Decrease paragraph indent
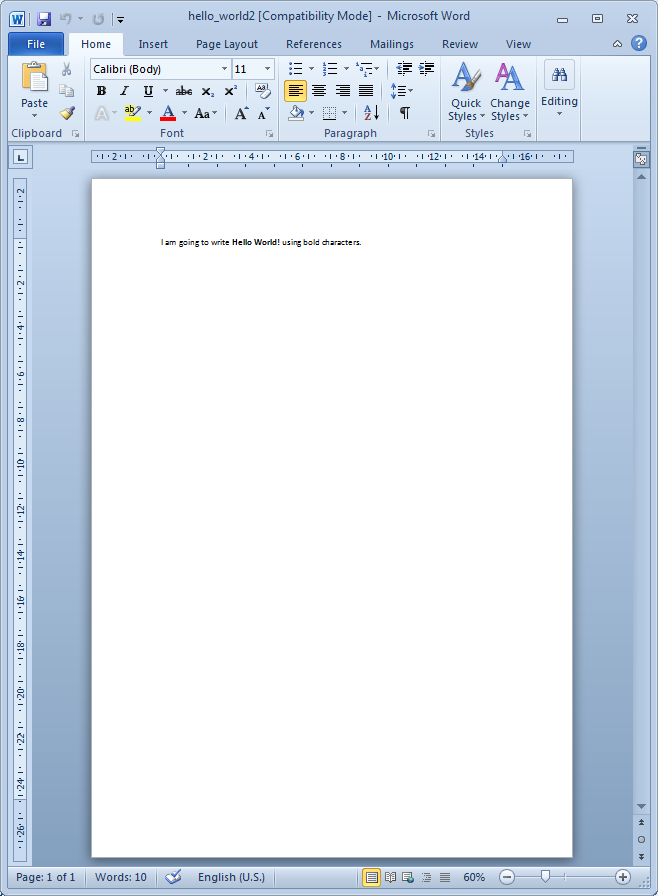 pyautogui.click(x=404, y=69)
